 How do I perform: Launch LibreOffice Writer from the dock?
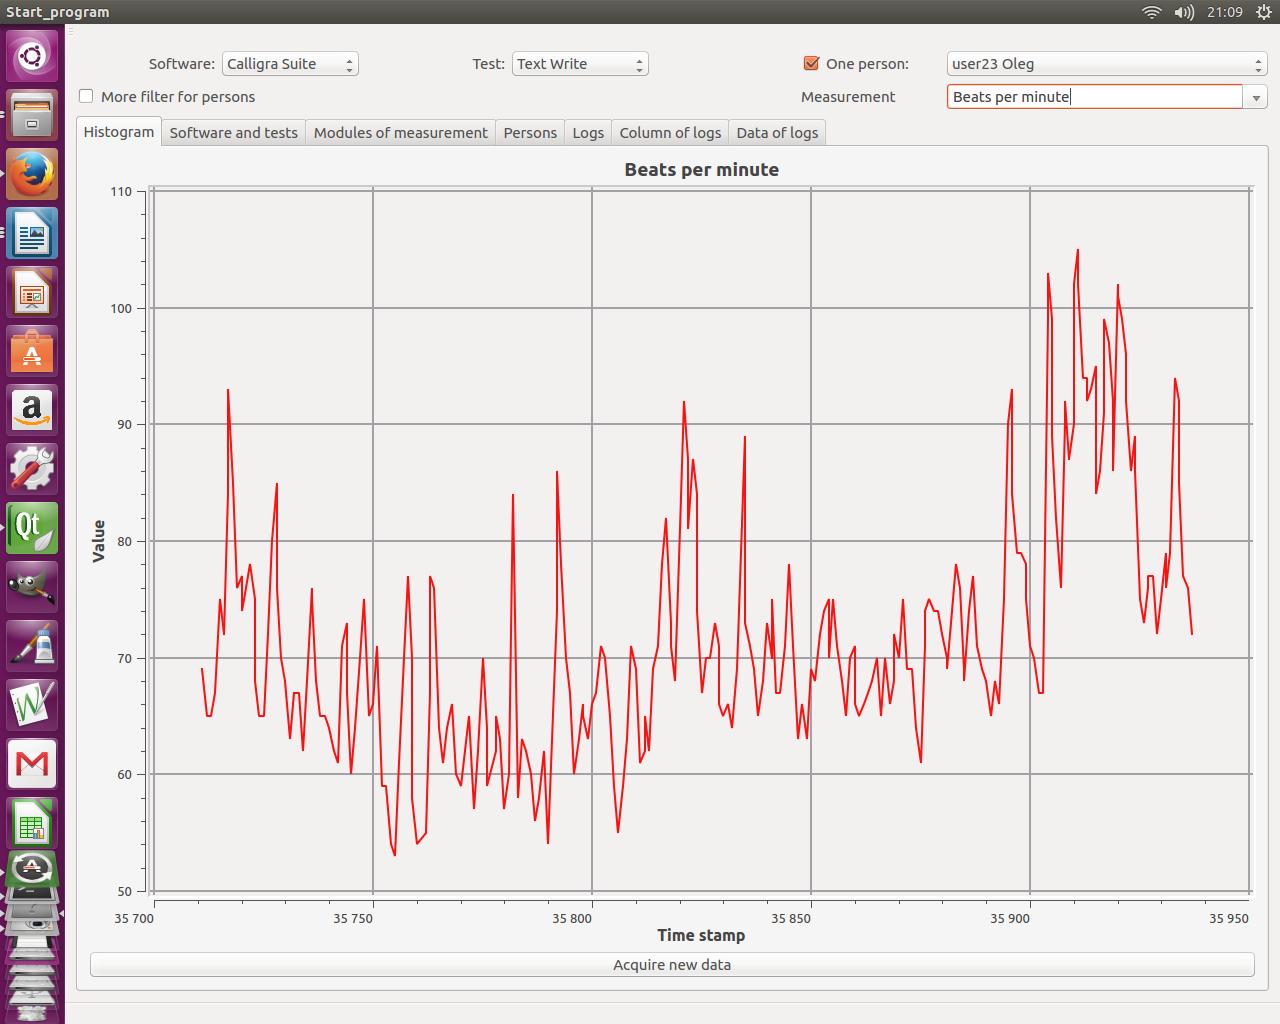[x=32, y=233]
